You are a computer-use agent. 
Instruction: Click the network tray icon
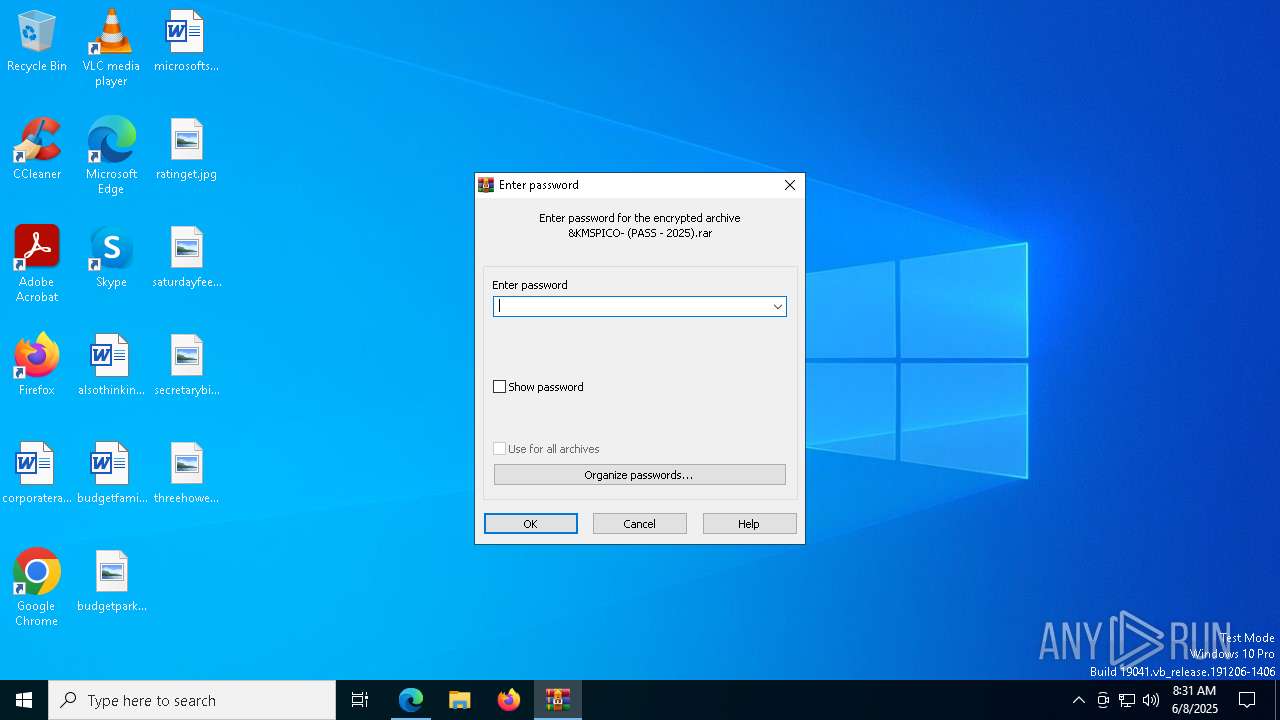pos(1127,700)
